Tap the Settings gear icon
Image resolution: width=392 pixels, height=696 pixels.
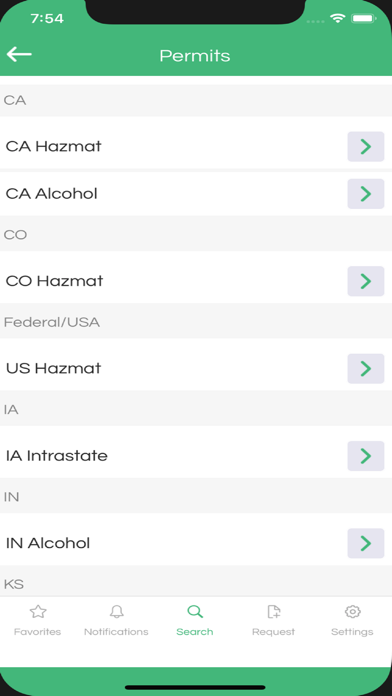pos(352,612)
